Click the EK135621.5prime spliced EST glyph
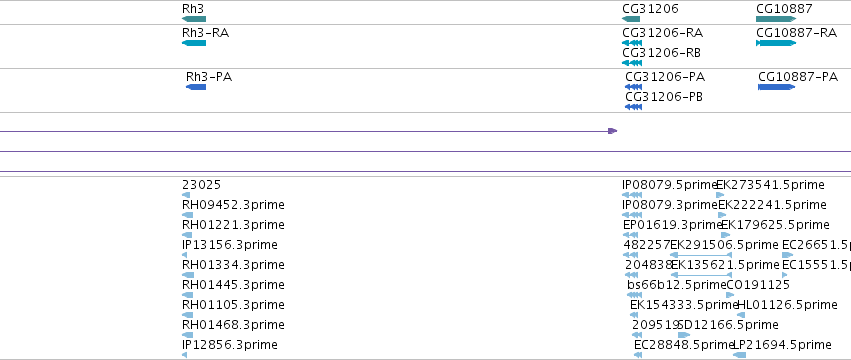Image resolution: width=851 pixels, height=360 pixels. pyautogui.click(x=702, y=275)
